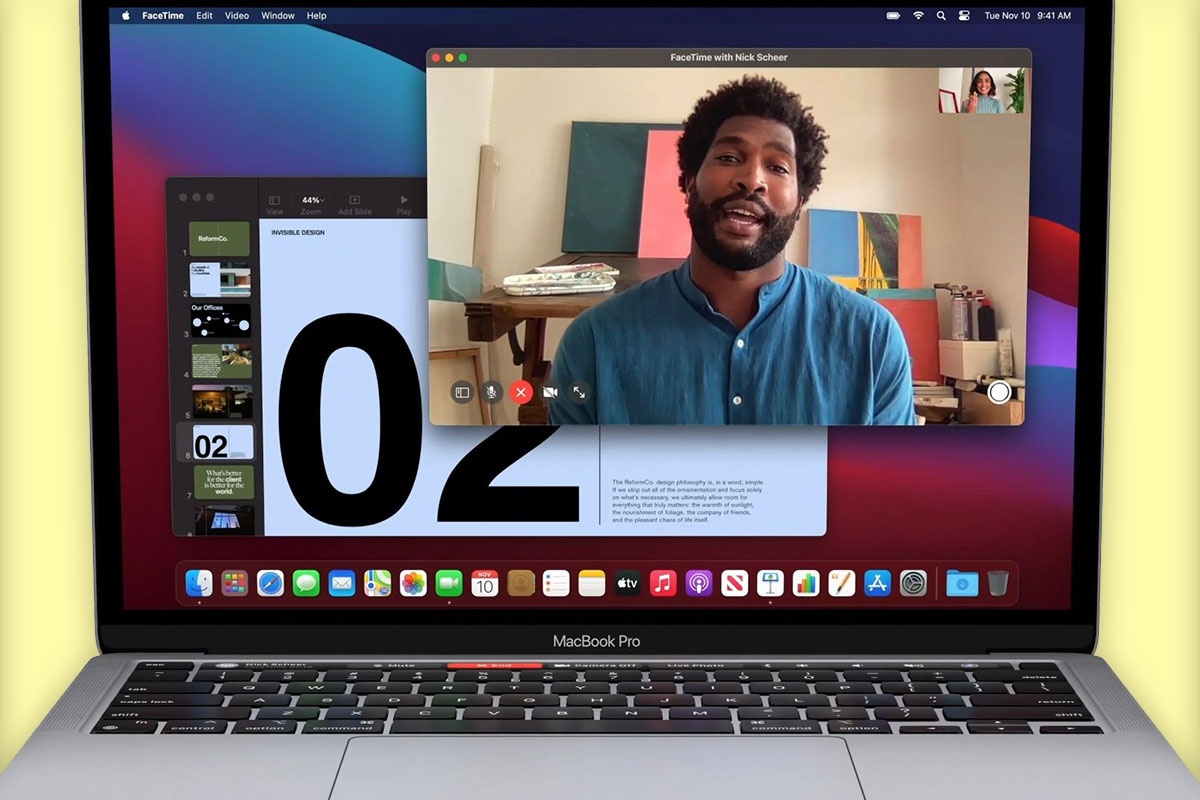Click the Add Slide icon in Keynote
This screenshot has height=800, width=1200.
point(353,199)
